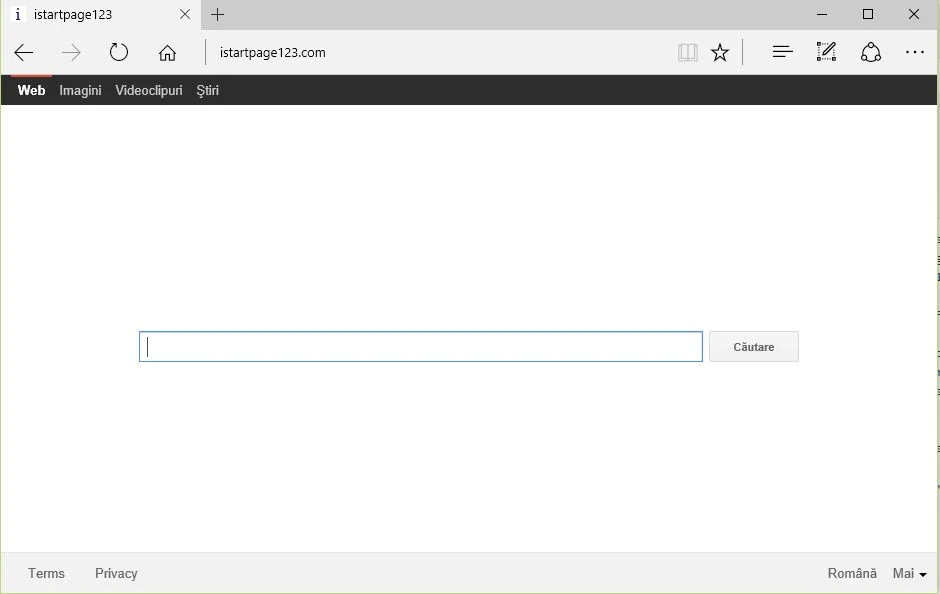Open a new tab with plus
Screen dimensions: 940x594
pyautogui.click(x=218, y=14)
